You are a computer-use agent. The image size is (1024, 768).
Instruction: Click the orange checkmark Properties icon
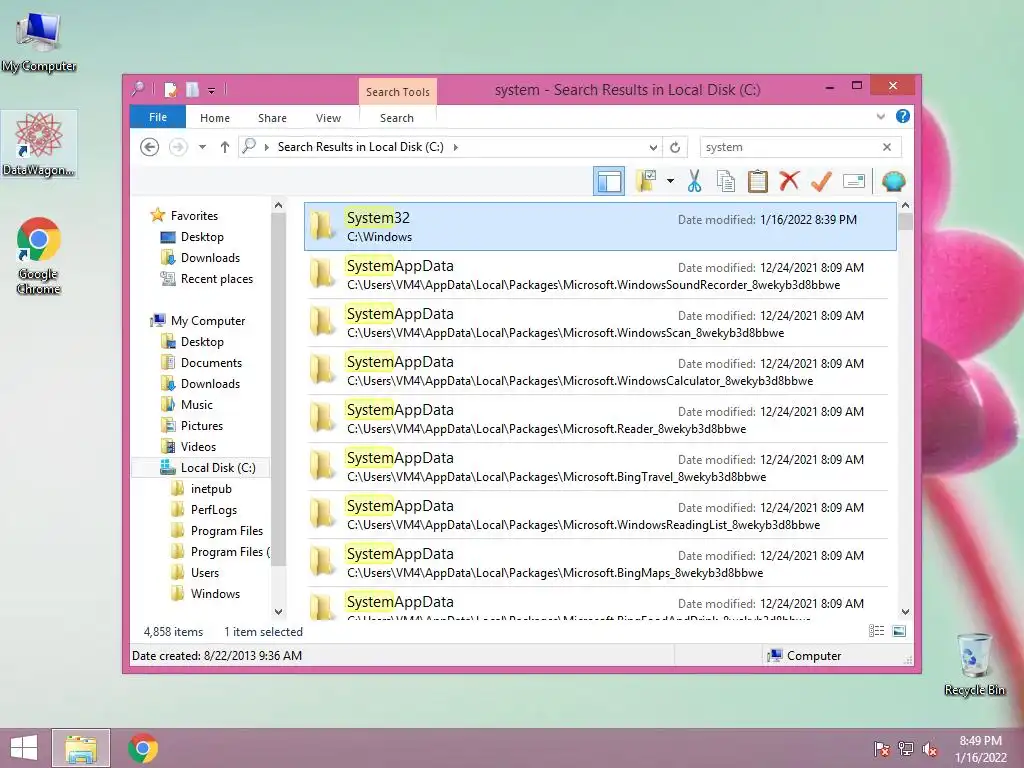[x=821, y=181]
